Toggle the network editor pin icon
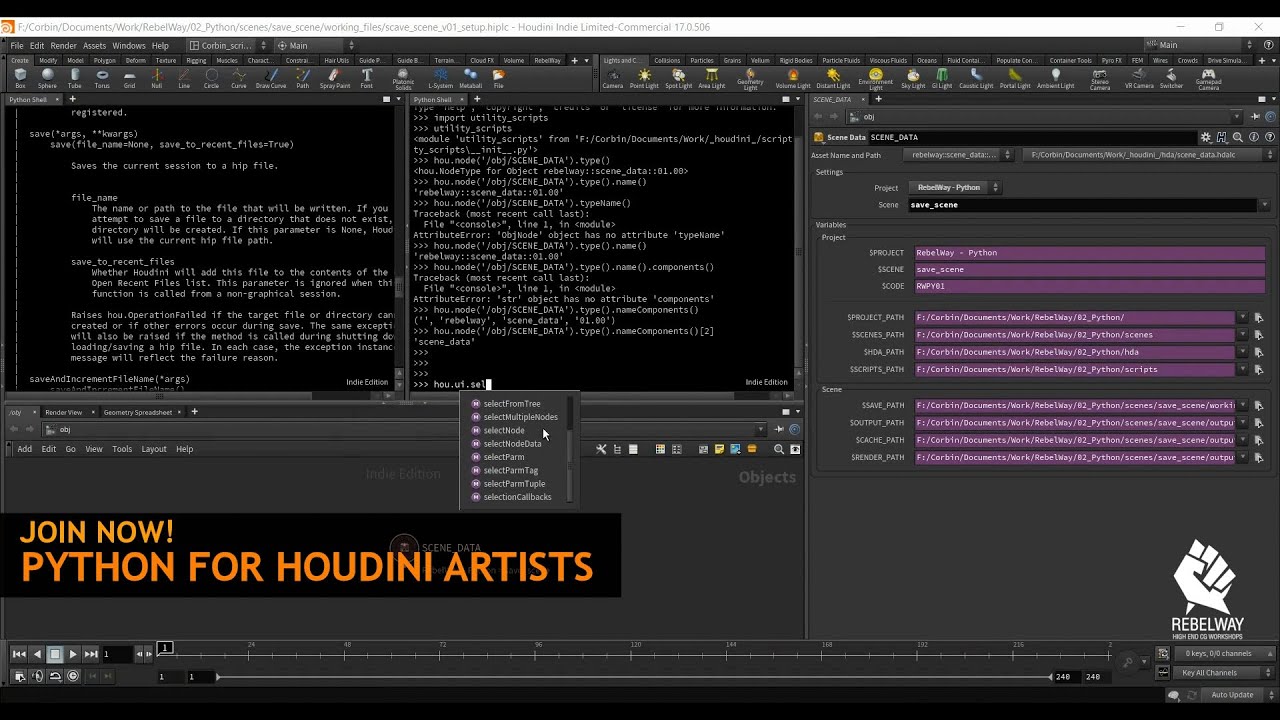1280x720 pixels. click(x=781, y=430)
